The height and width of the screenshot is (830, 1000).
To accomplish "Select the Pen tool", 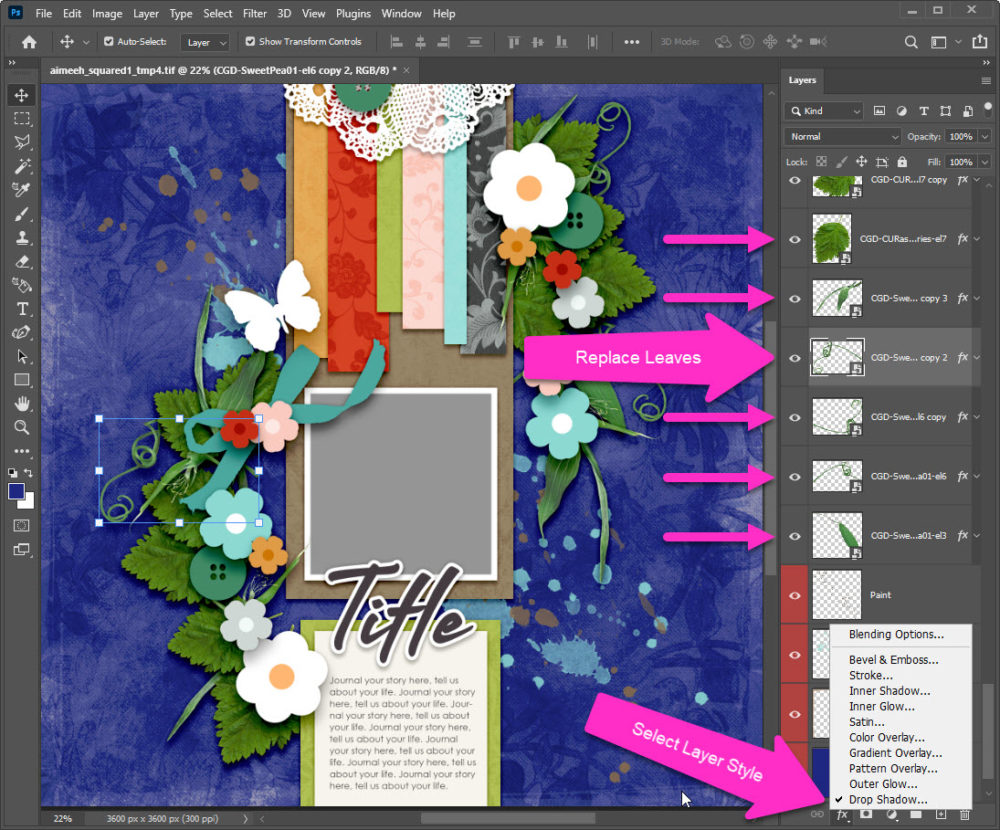I will coord(22,332).
